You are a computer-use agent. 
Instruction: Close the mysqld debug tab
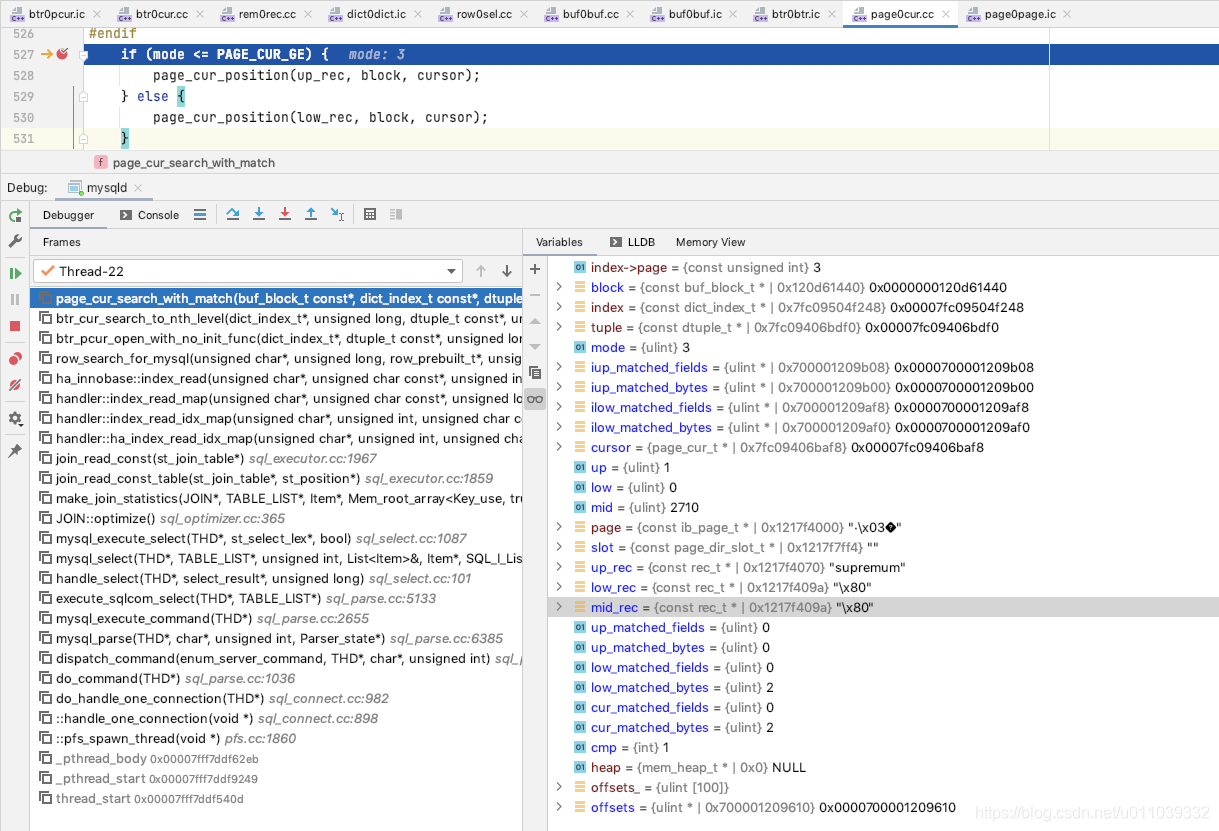tap(139, 188)
